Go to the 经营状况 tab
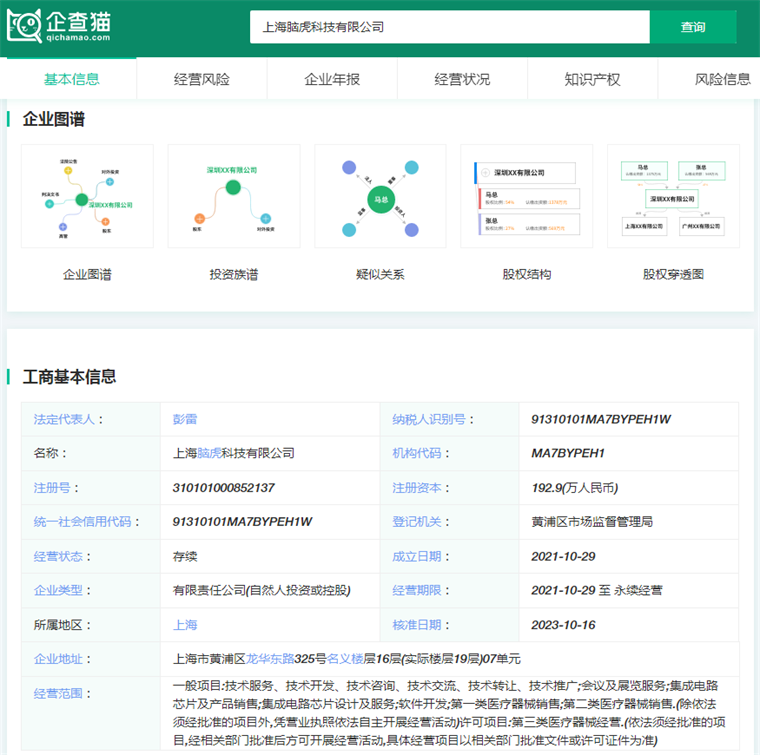 point(462,79)
